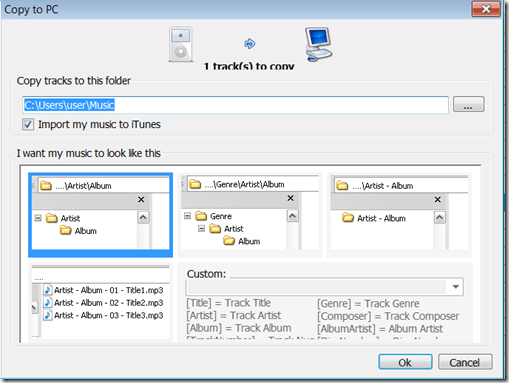Collapse the Genre folder in second preview
509x383 pixels.
click(187, 216)
